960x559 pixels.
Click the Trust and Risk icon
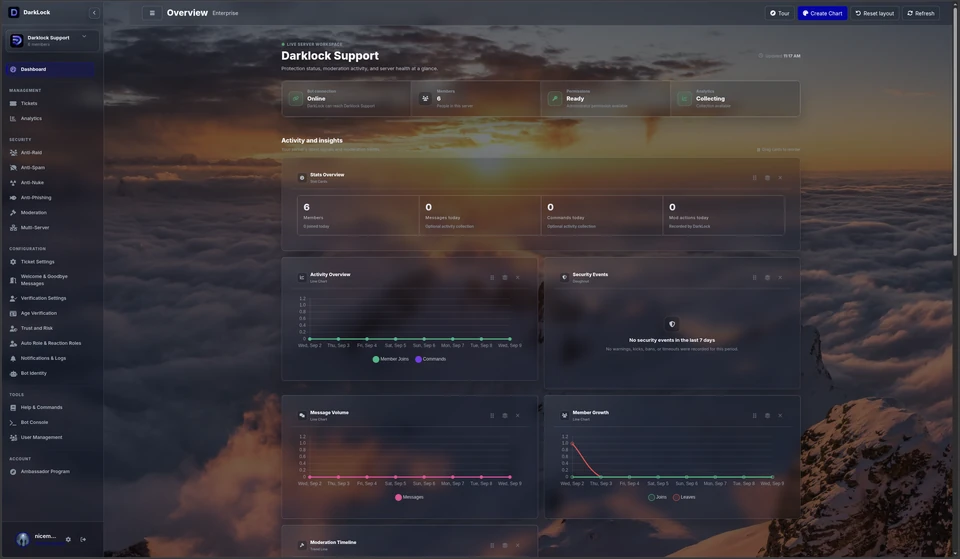click(x=13, y=328)
